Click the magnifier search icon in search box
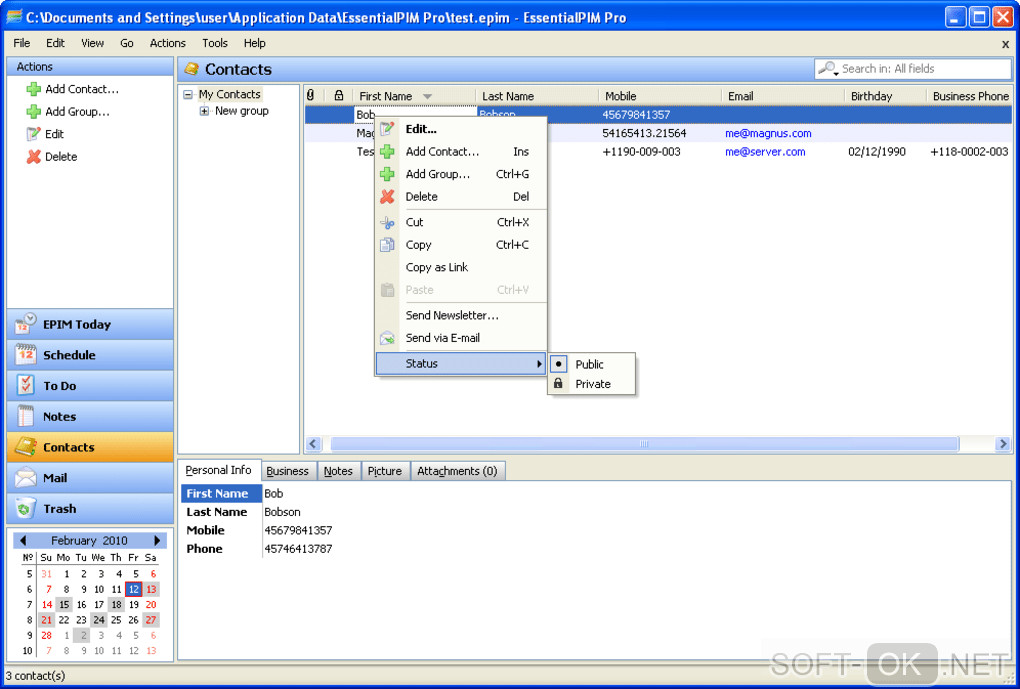 (x=827, y=68)
